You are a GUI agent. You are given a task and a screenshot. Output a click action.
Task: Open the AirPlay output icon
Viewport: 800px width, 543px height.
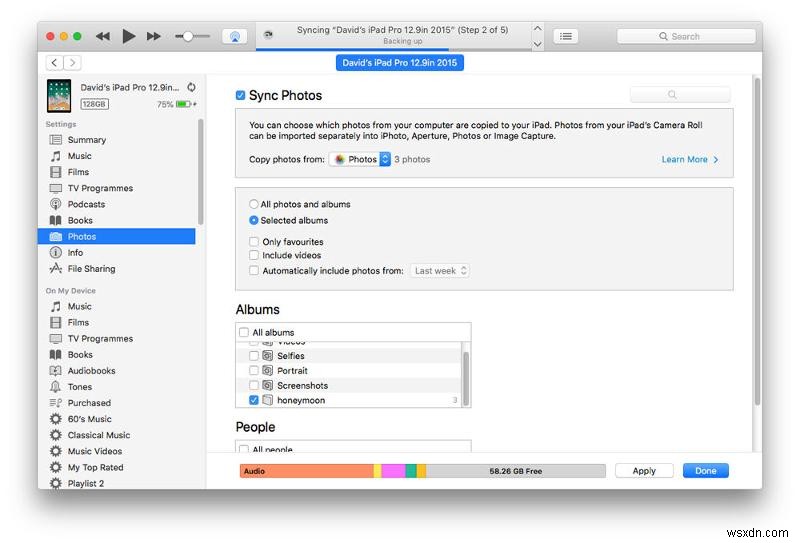(x=235, y=36)
